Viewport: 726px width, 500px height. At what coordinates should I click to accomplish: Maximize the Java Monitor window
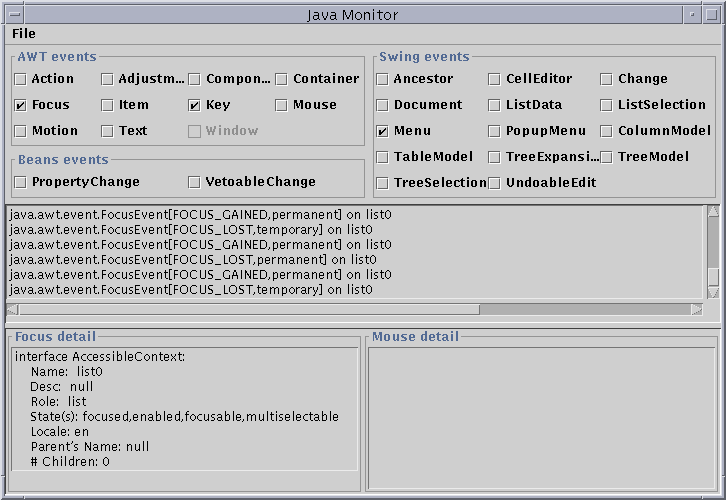[711, 14]
